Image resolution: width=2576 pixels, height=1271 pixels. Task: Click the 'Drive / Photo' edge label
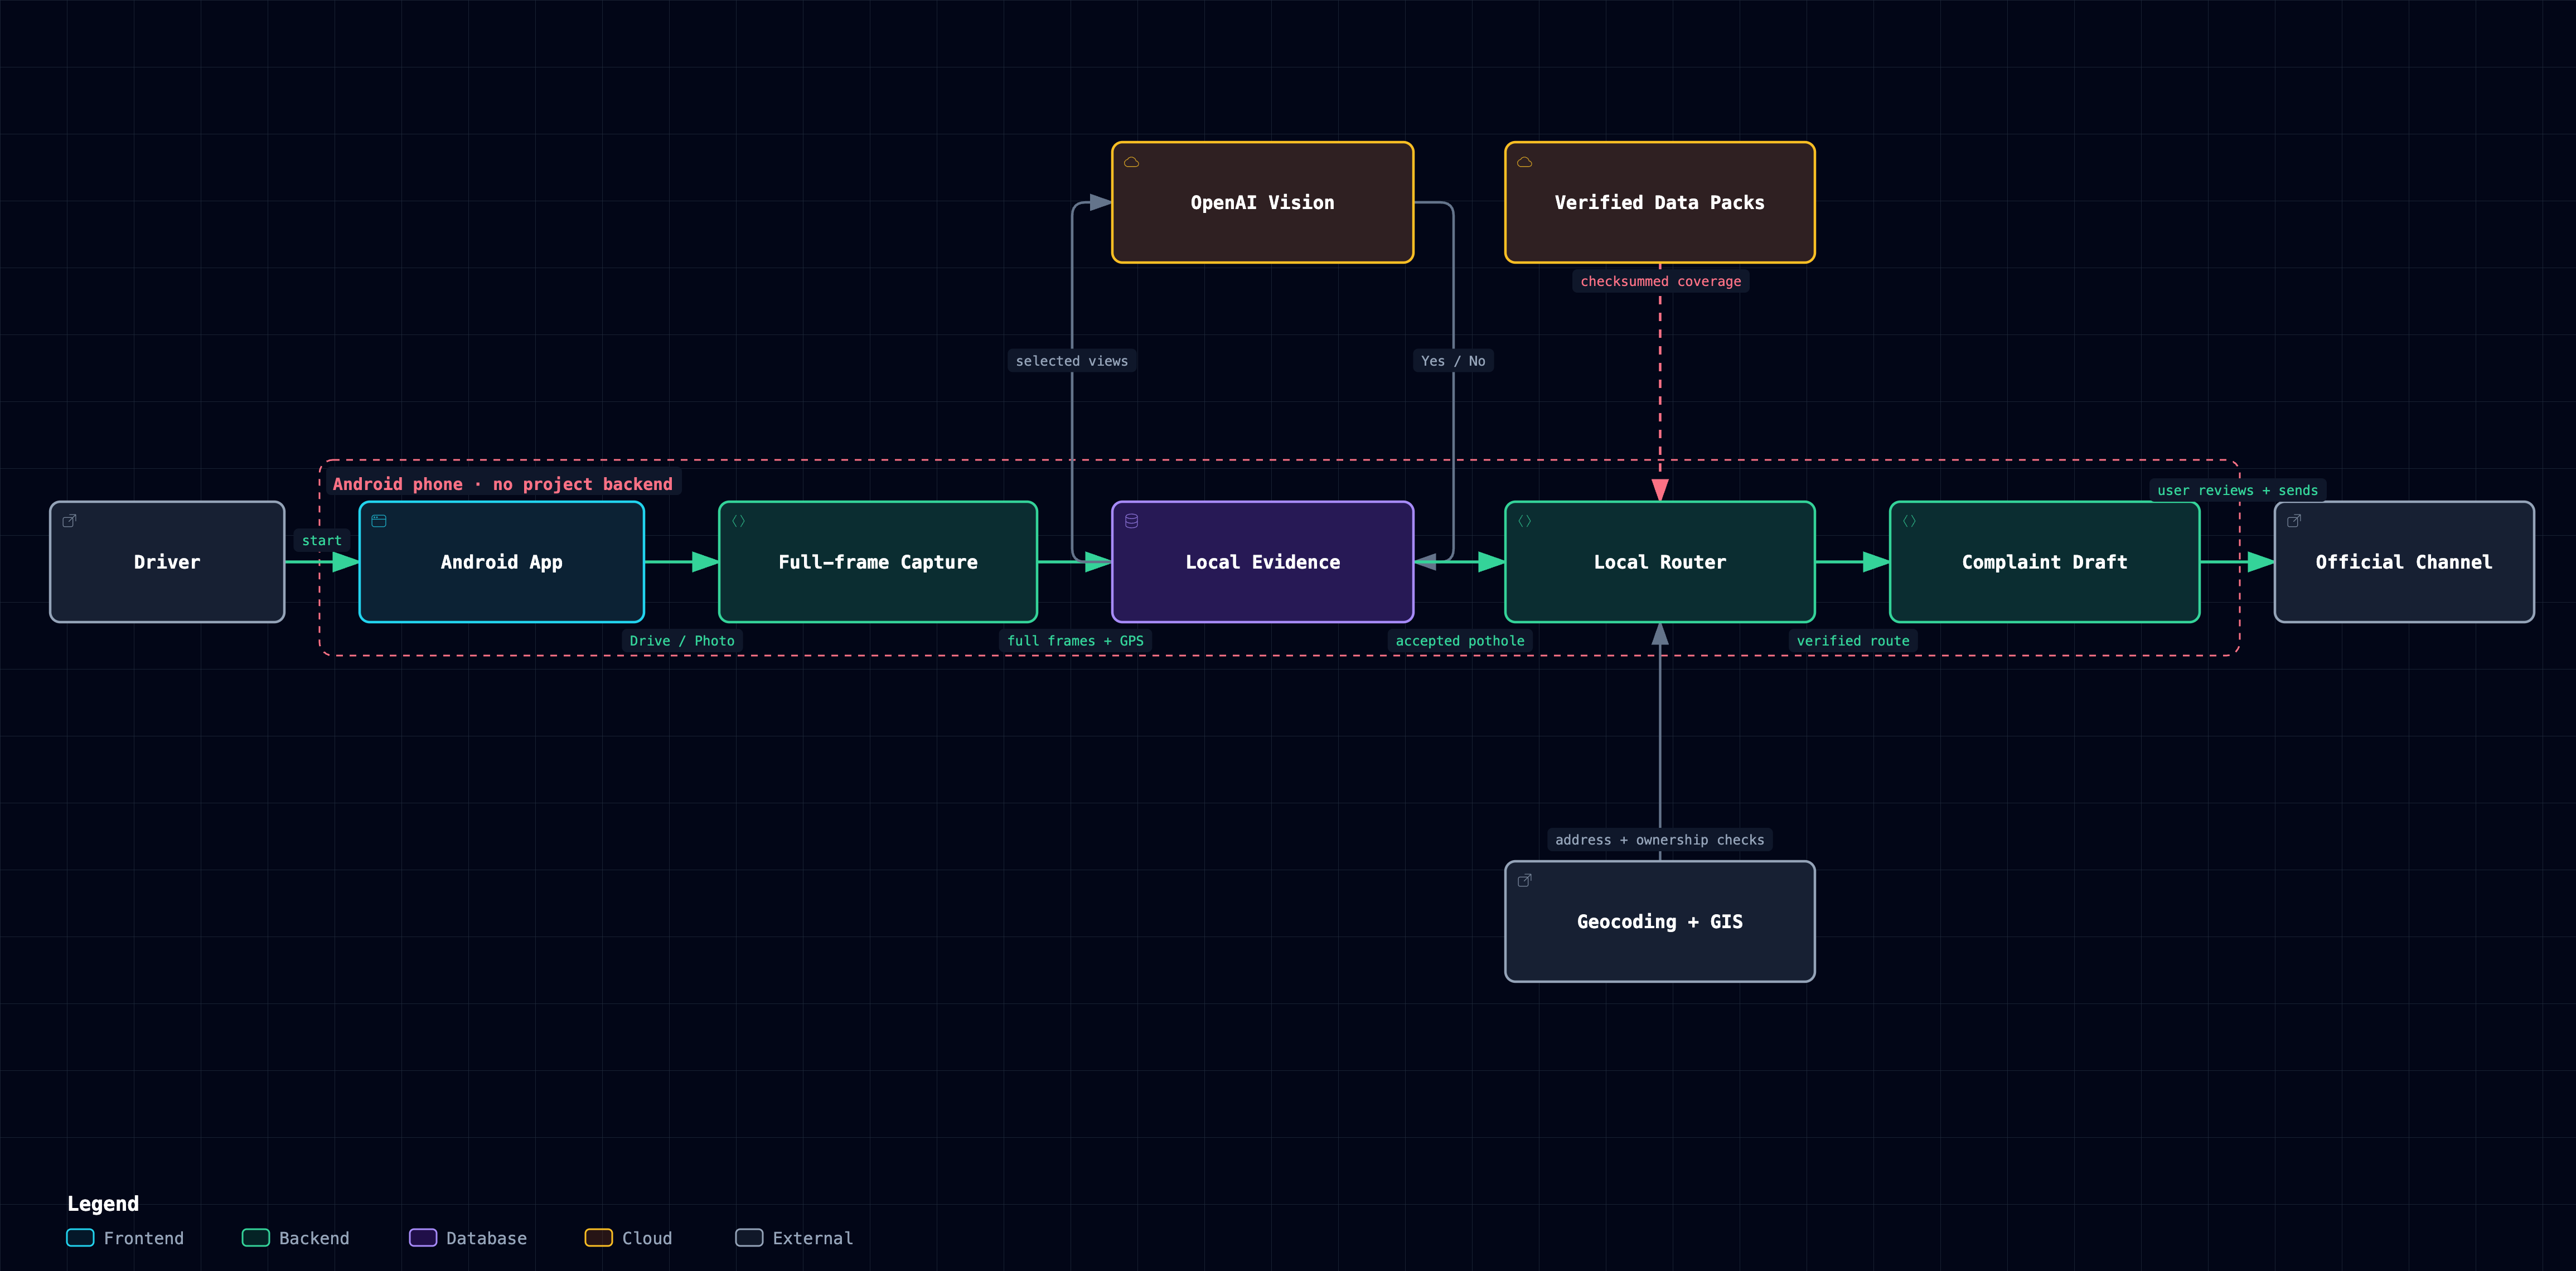click(x=682, y=641)
